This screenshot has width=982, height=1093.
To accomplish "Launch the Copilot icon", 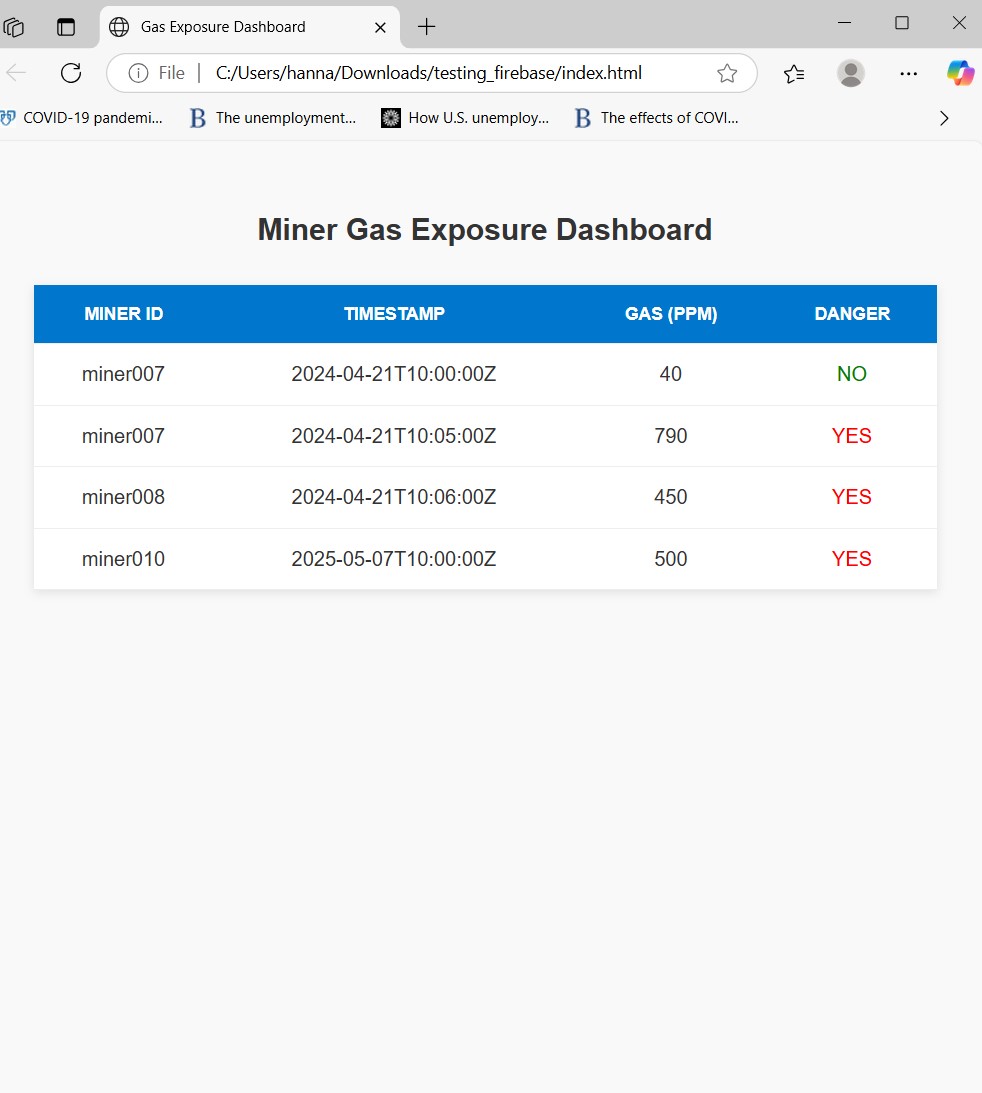I will point(960,73).
